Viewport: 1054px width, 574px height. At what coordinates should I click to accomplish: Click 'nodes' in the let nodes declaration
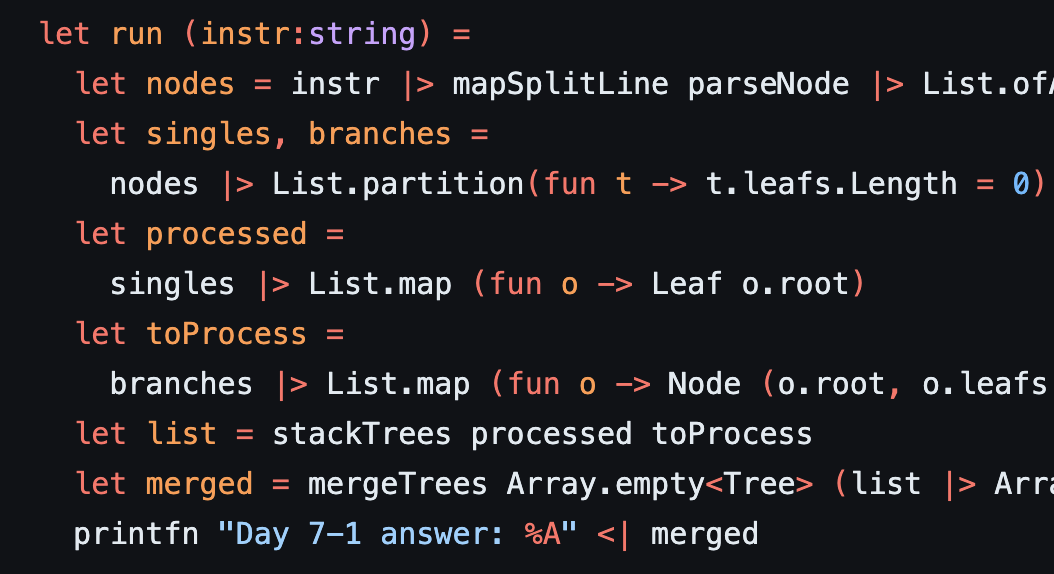(190, 85)
